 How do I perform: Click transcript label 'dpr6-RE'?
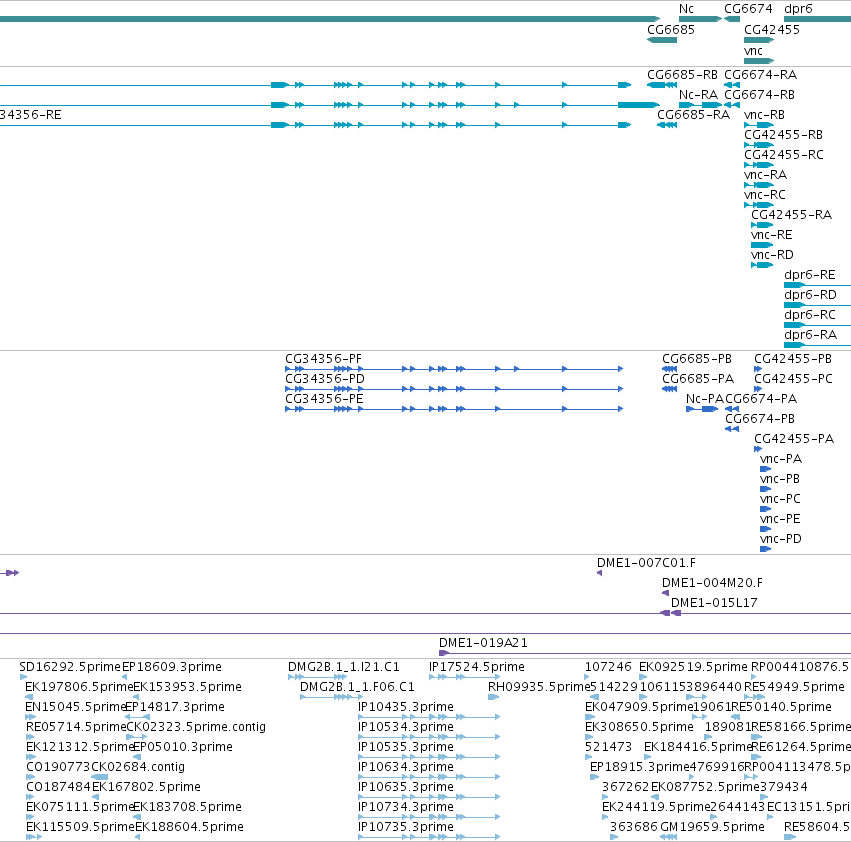[x=810, y=275]
